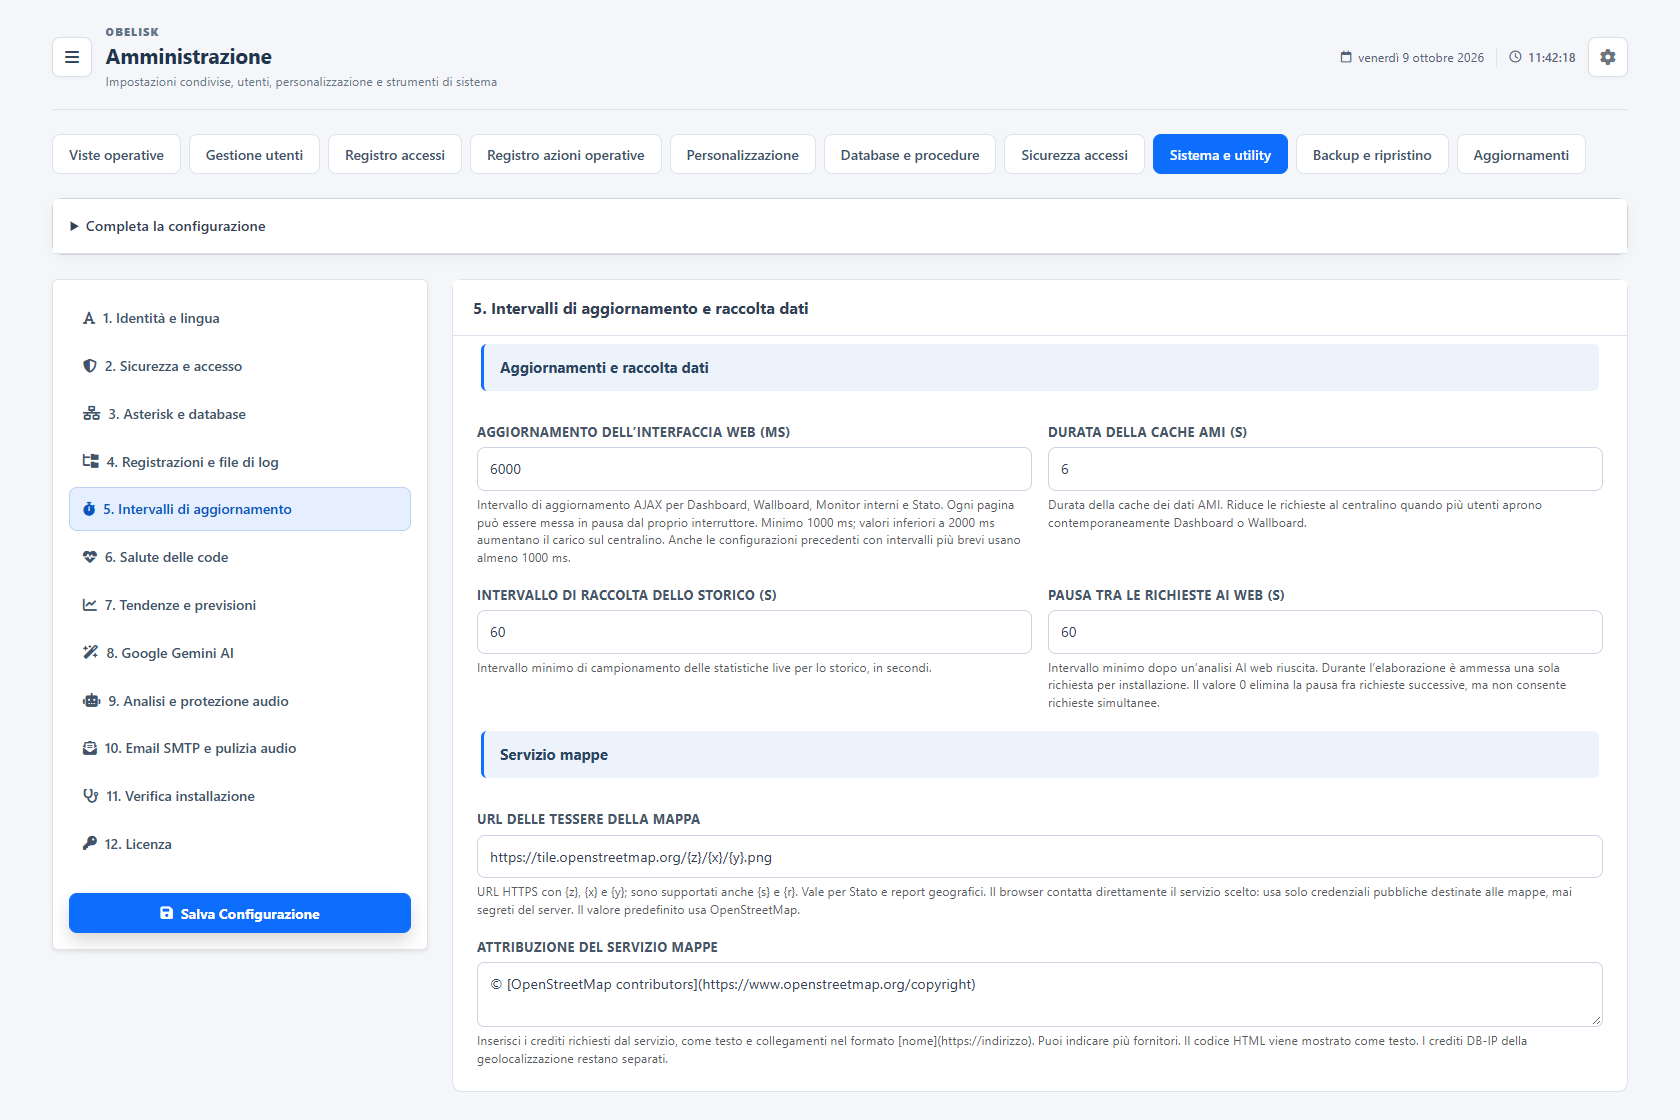Click the key icon for Licenza
The height and width of the screenshot is (1120, 1680).
90,844
